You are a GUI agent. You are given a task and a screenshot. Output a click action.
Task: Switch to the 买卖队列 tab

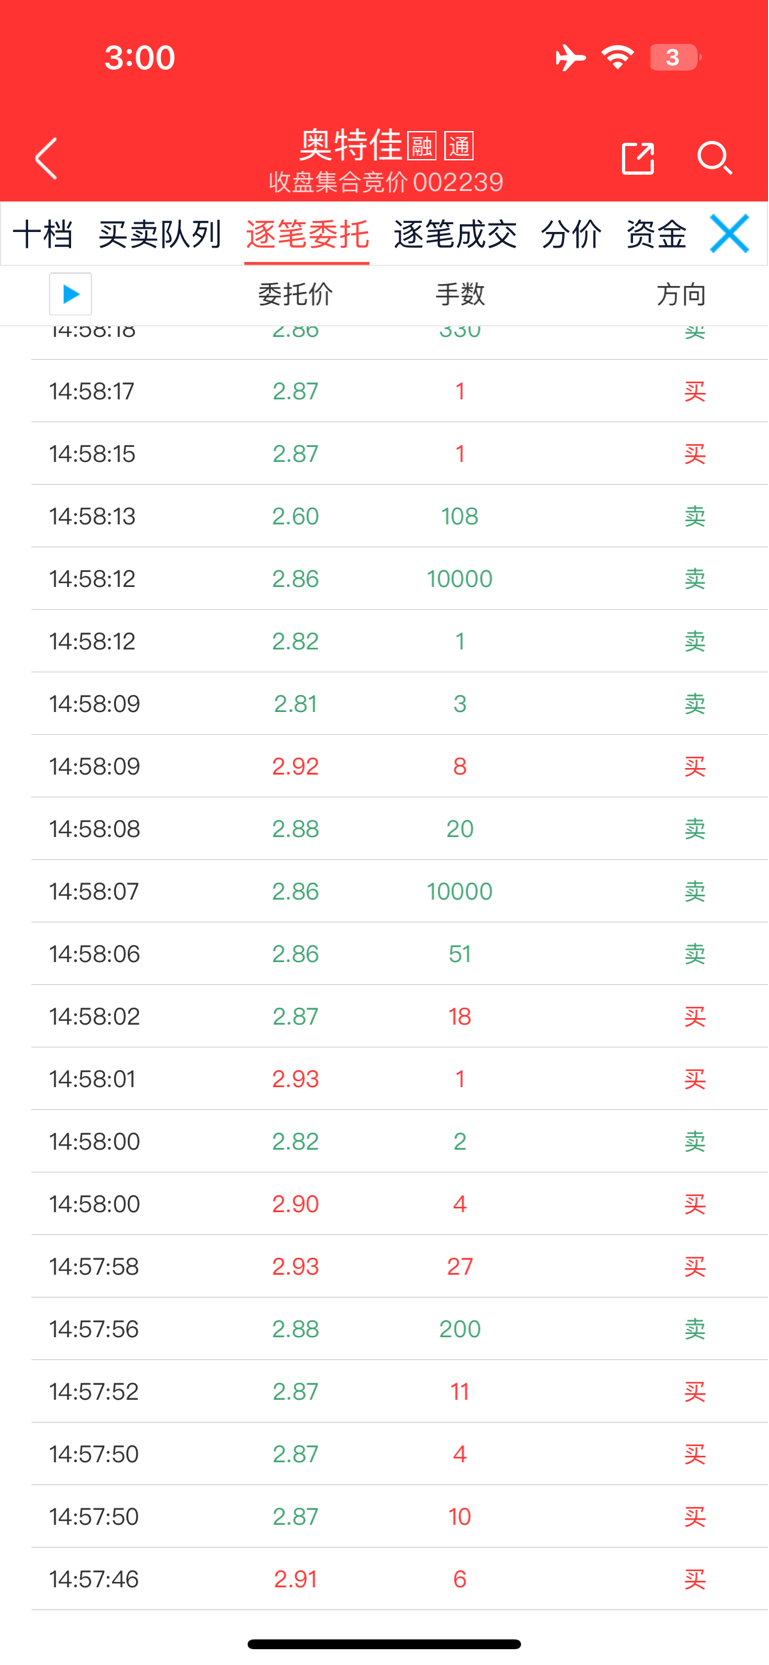(x=160, y=234)
